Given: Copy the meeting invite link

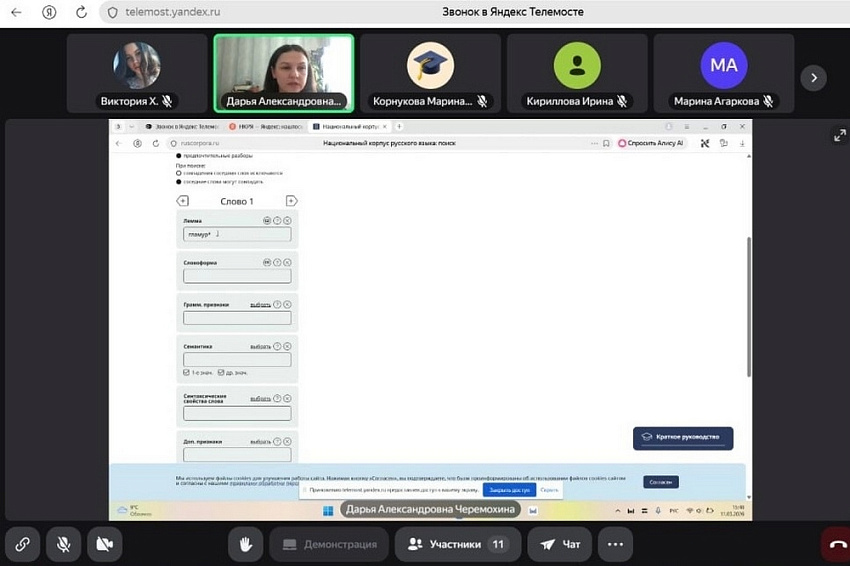Looking at the screenshot, I should tap(22, 544).
